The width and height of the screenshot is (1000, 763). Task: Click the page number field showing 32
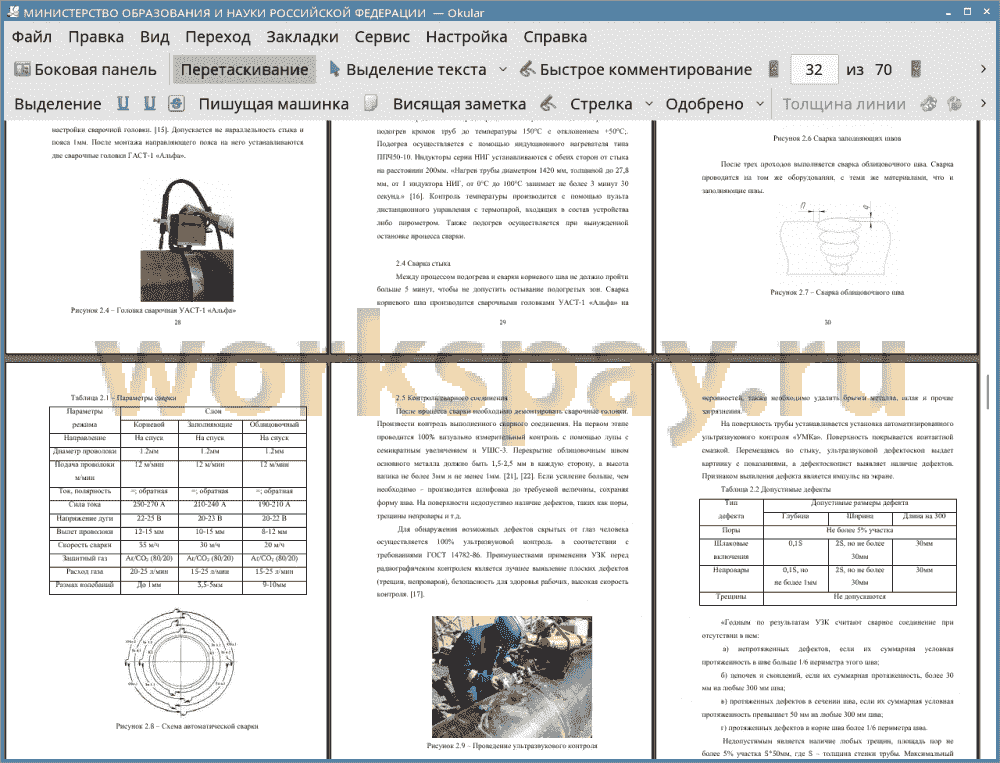point(814,70)
